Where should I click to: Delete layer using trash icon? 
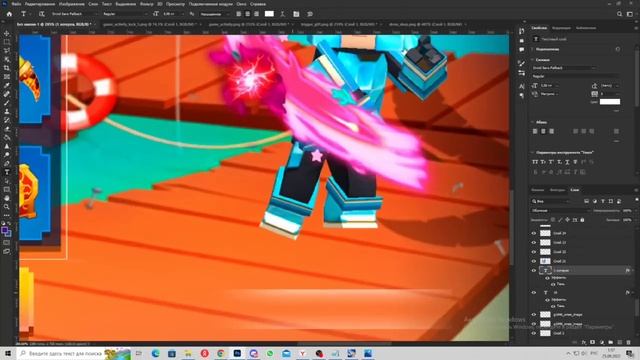629,342
